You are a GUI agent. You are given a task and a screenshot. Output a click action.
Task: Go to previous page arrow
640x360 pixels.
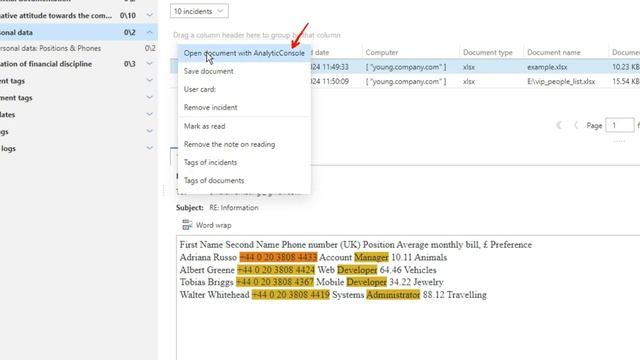coord(576,125)
